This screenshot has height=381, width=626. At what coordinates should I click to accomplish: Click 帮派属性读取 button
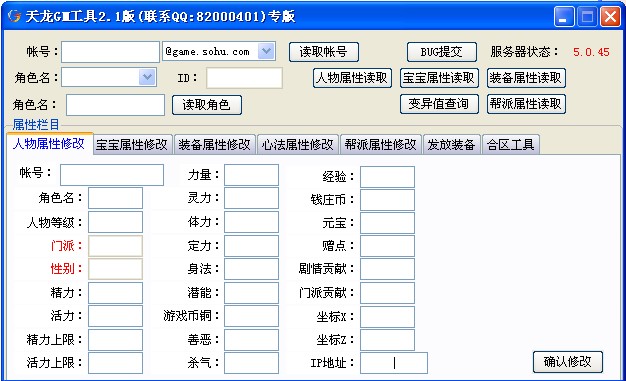coord(526,104)
